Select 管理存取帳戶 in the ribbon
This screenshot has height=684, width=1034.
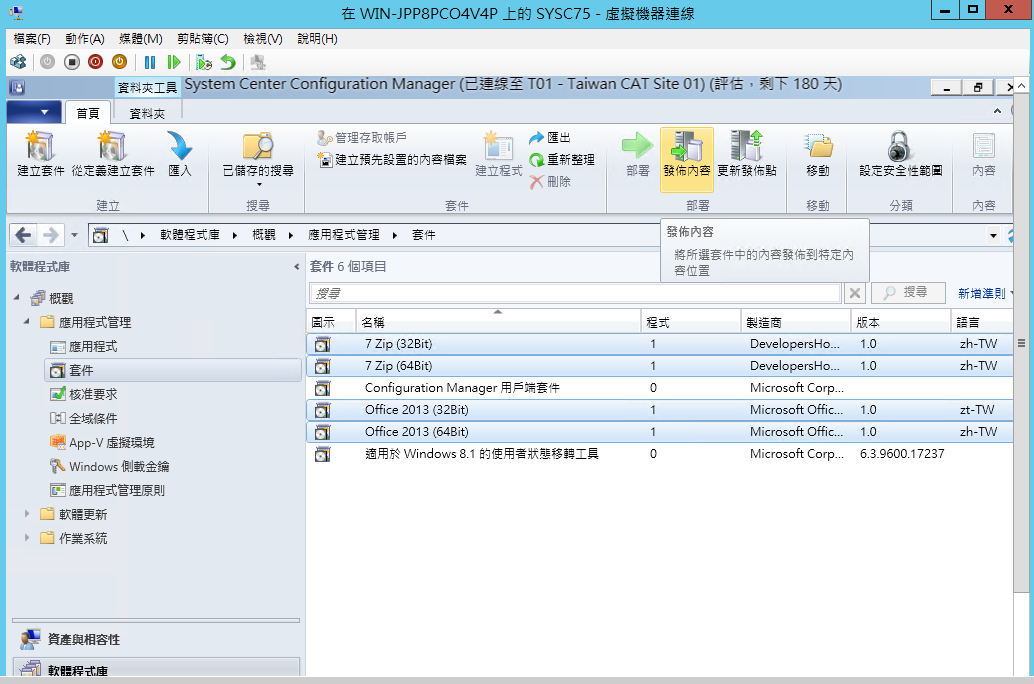tap(361, 138)
